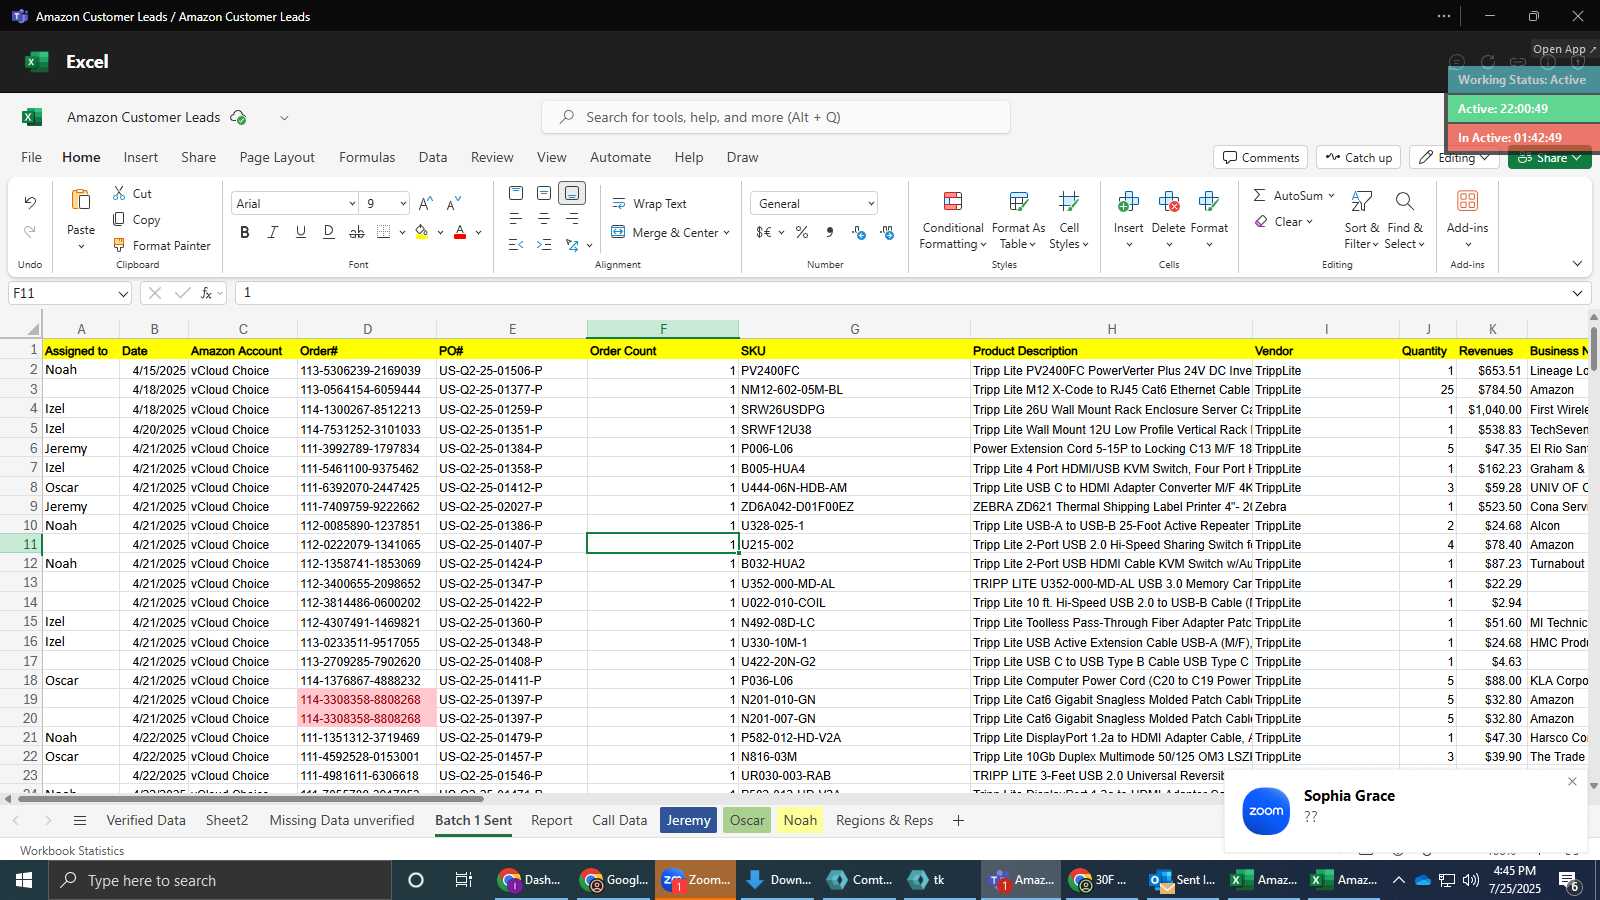Toggle Wrap Text on selected cell
The image size is (1600, 900).
649,203
